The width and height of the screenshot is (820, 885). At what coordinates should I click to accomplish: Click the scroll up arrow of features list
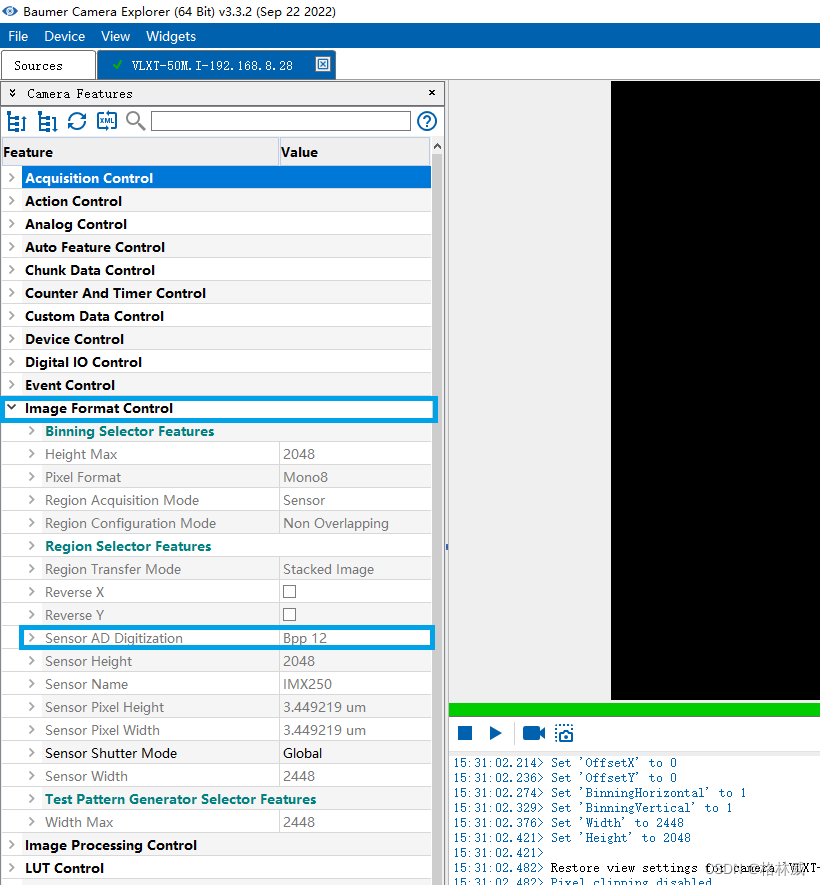(x=437, y=146)
